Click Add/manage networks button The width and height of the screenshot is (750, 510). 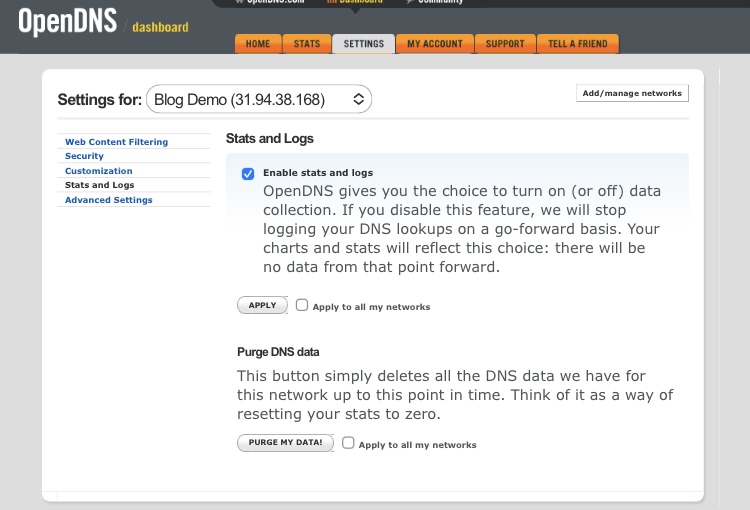[x=632, y=93]
